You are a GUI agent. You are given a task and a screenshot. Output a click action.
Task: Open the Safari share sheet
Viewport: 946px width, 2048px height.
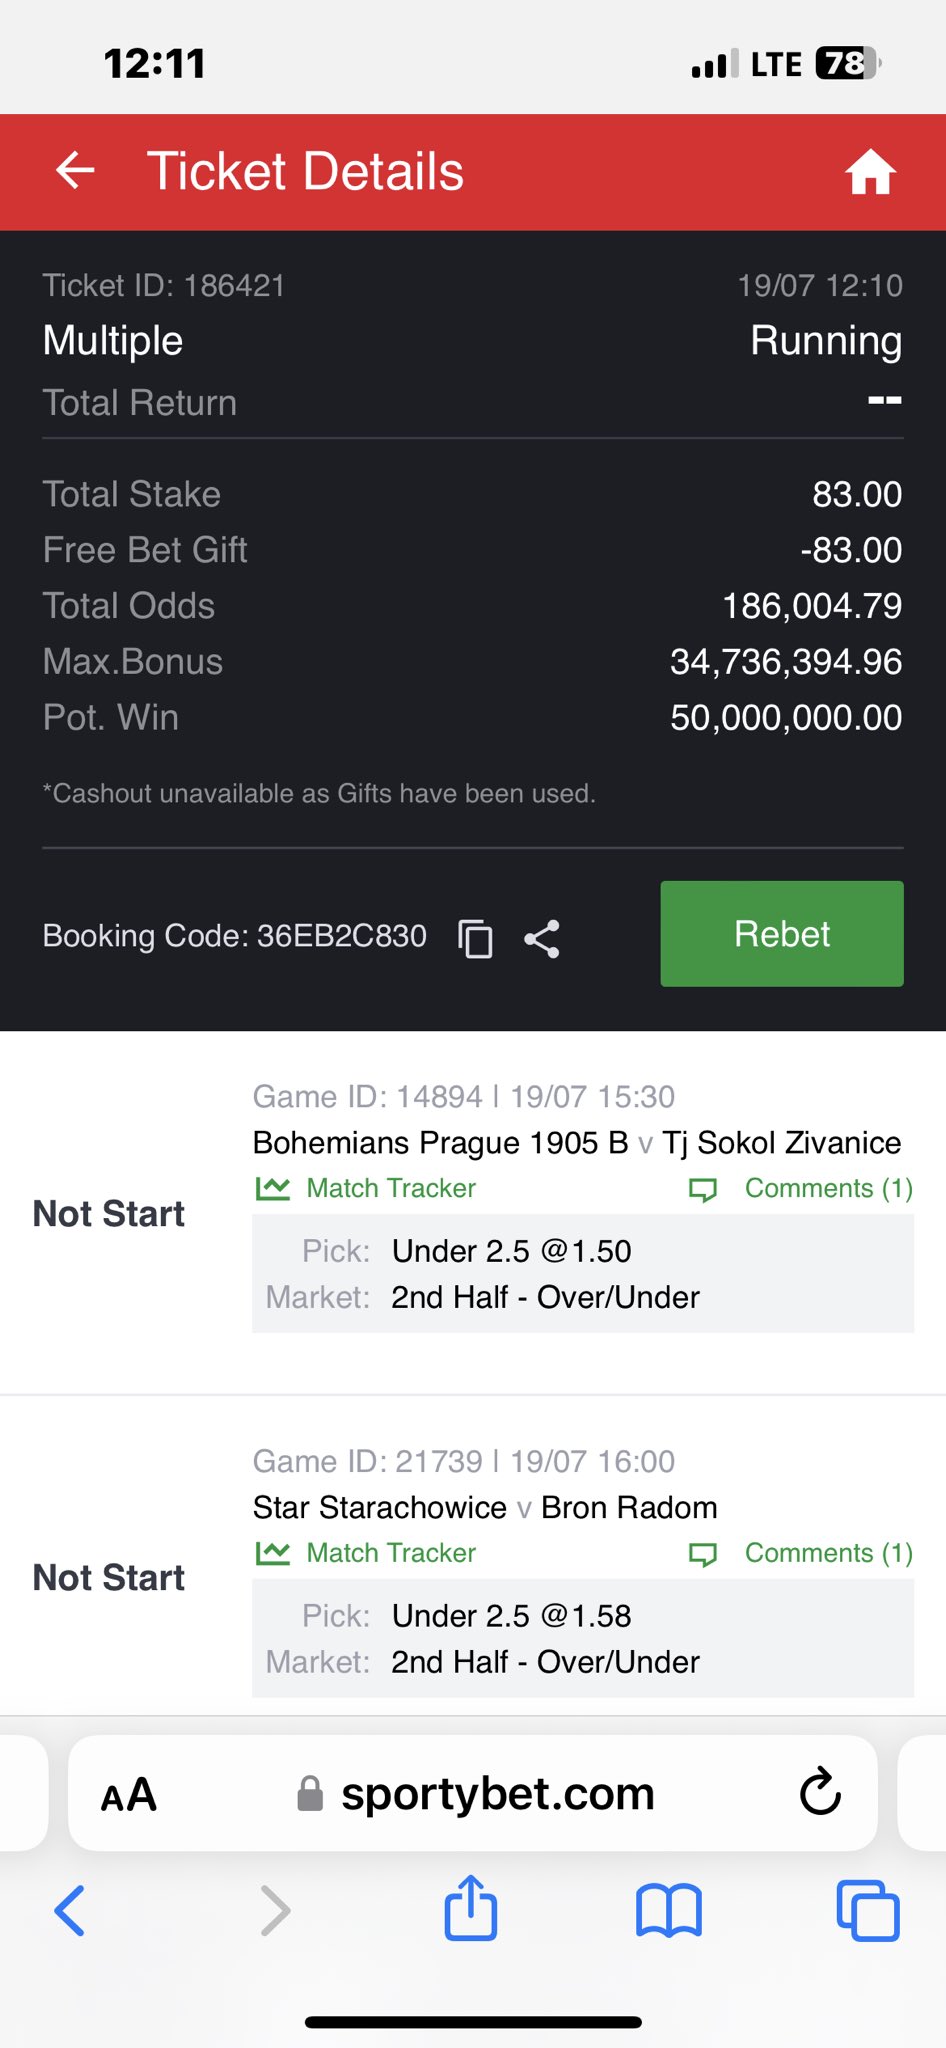coord(470,1908)
